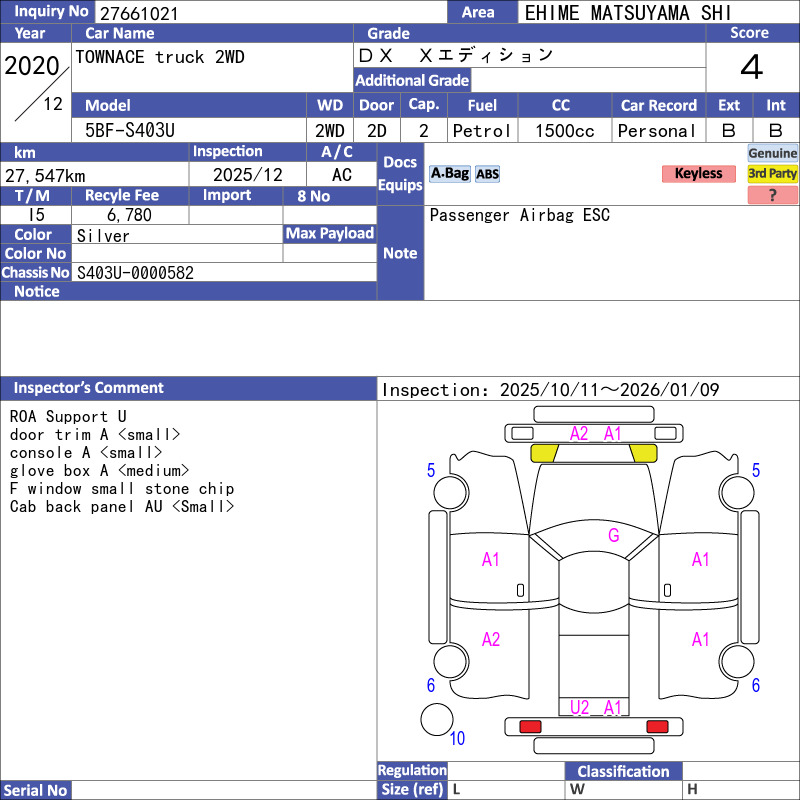Select the Genuine label
800x800 pixels.
772,153
